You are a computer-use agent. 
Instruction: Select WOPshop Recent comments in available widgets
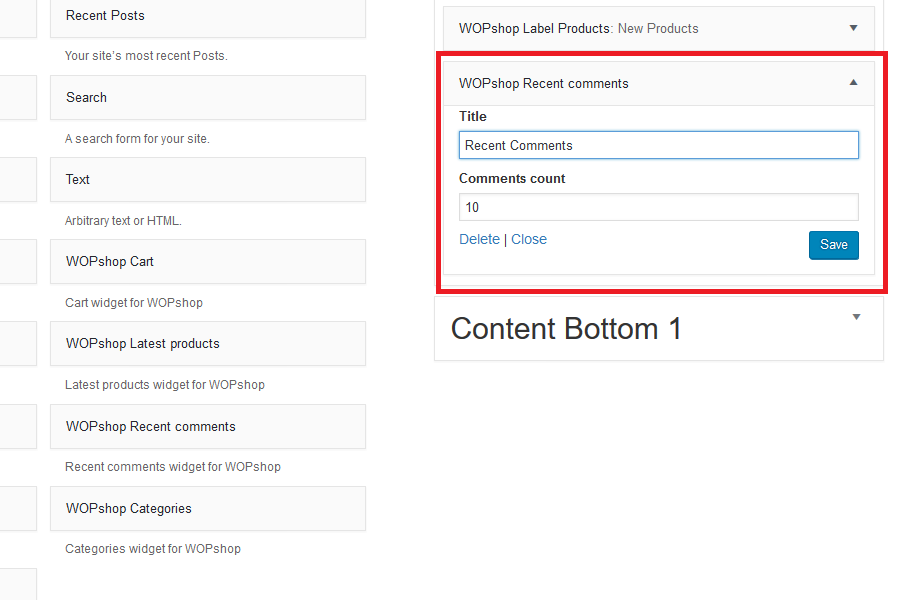[x=207, y=426]
